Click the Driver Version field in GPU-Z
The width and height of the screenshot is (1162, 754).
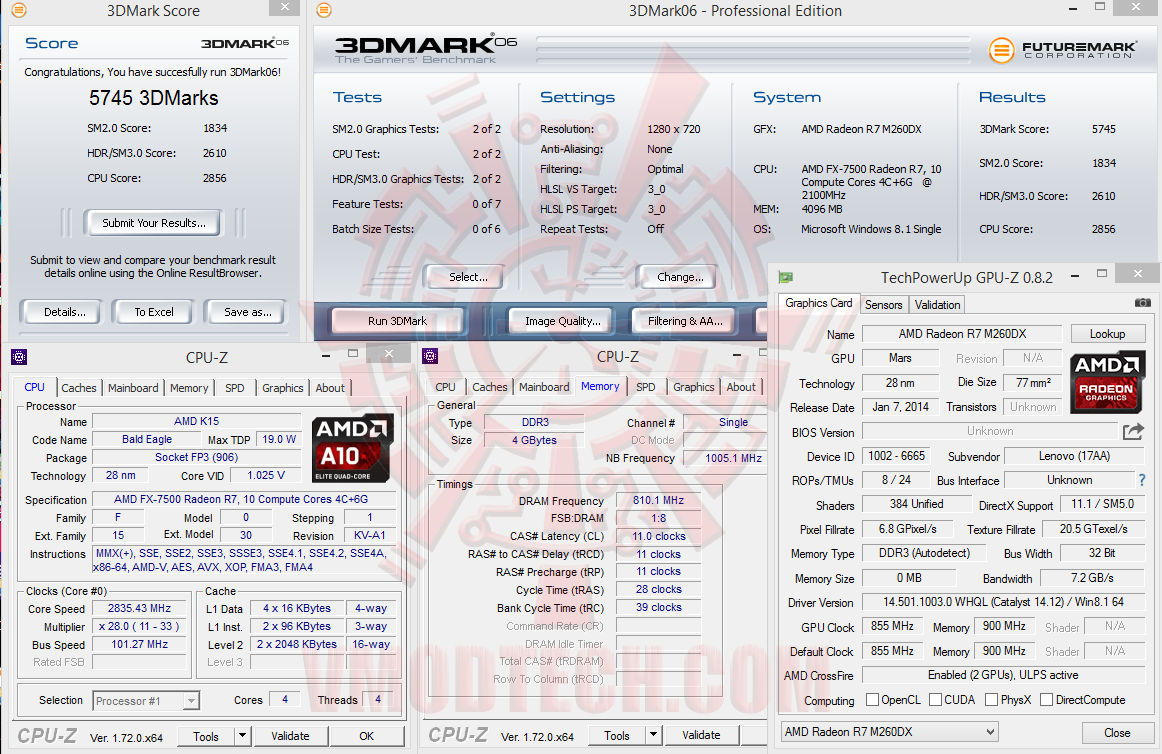click(1003, 602)
